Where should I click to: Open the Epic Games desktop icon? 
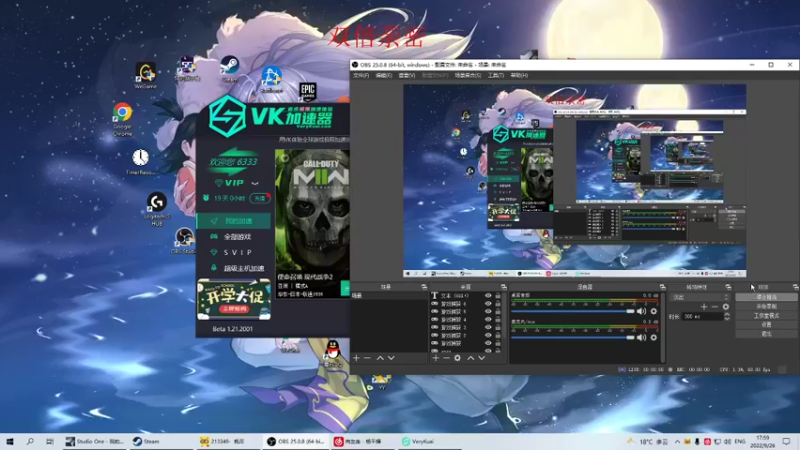[308, 92]
